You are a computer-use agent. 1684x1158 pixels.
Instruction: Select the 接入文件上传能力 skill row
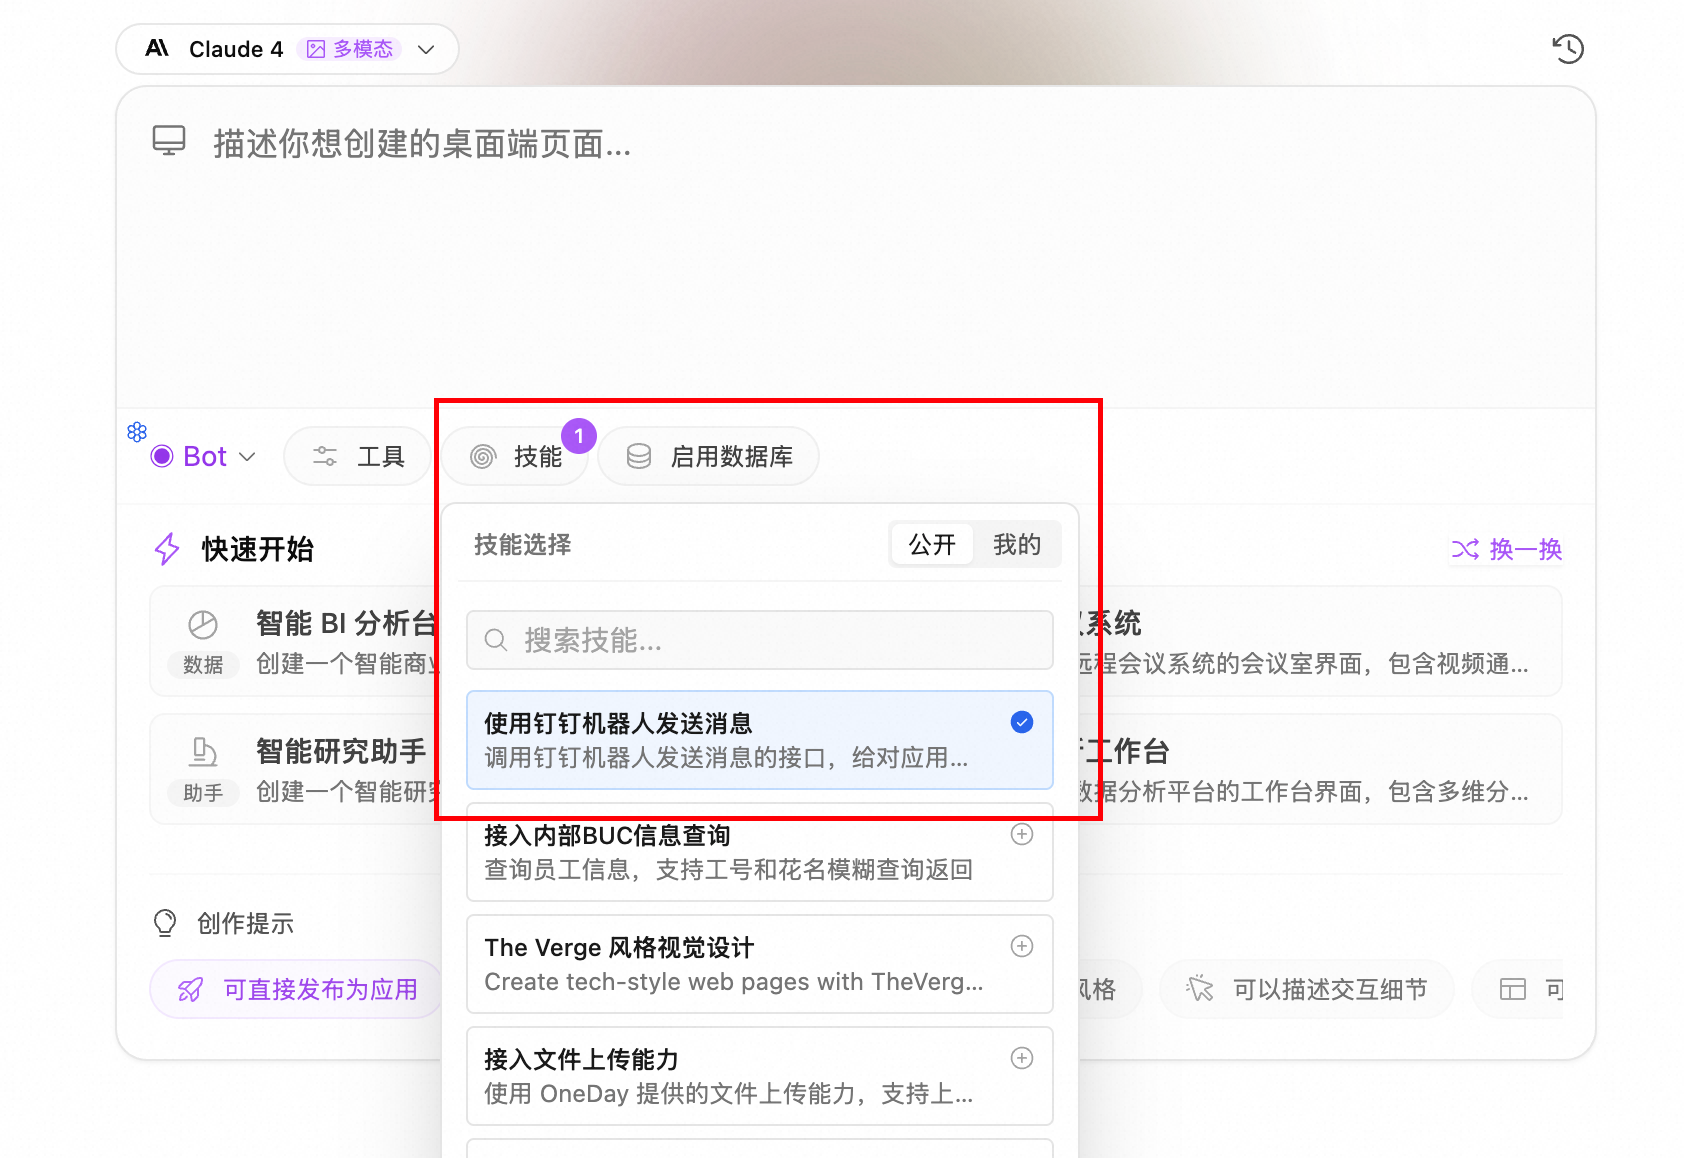pos(760,1076)
